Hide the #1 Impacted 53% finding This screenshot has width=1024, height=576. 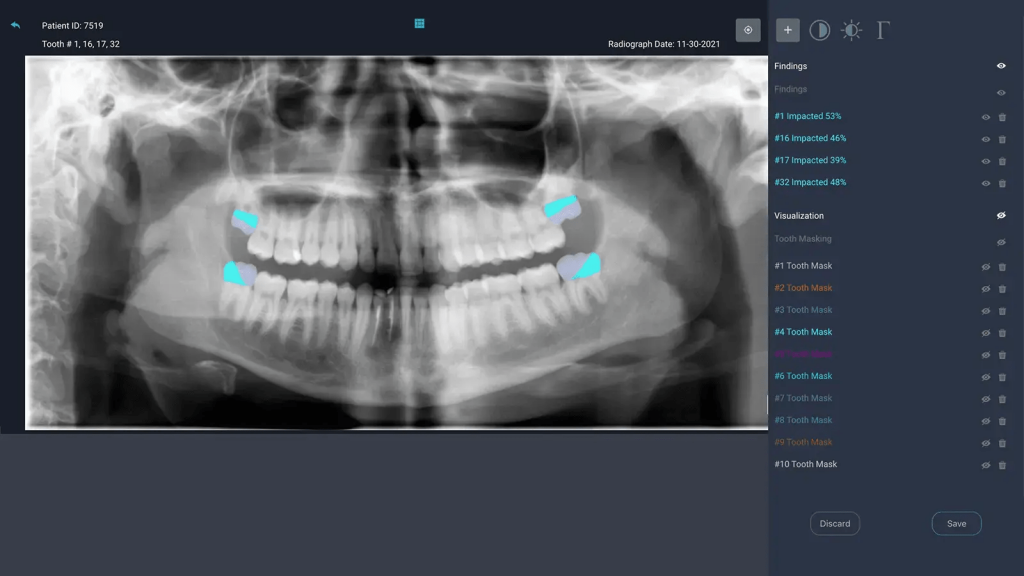tap(985, 117)
